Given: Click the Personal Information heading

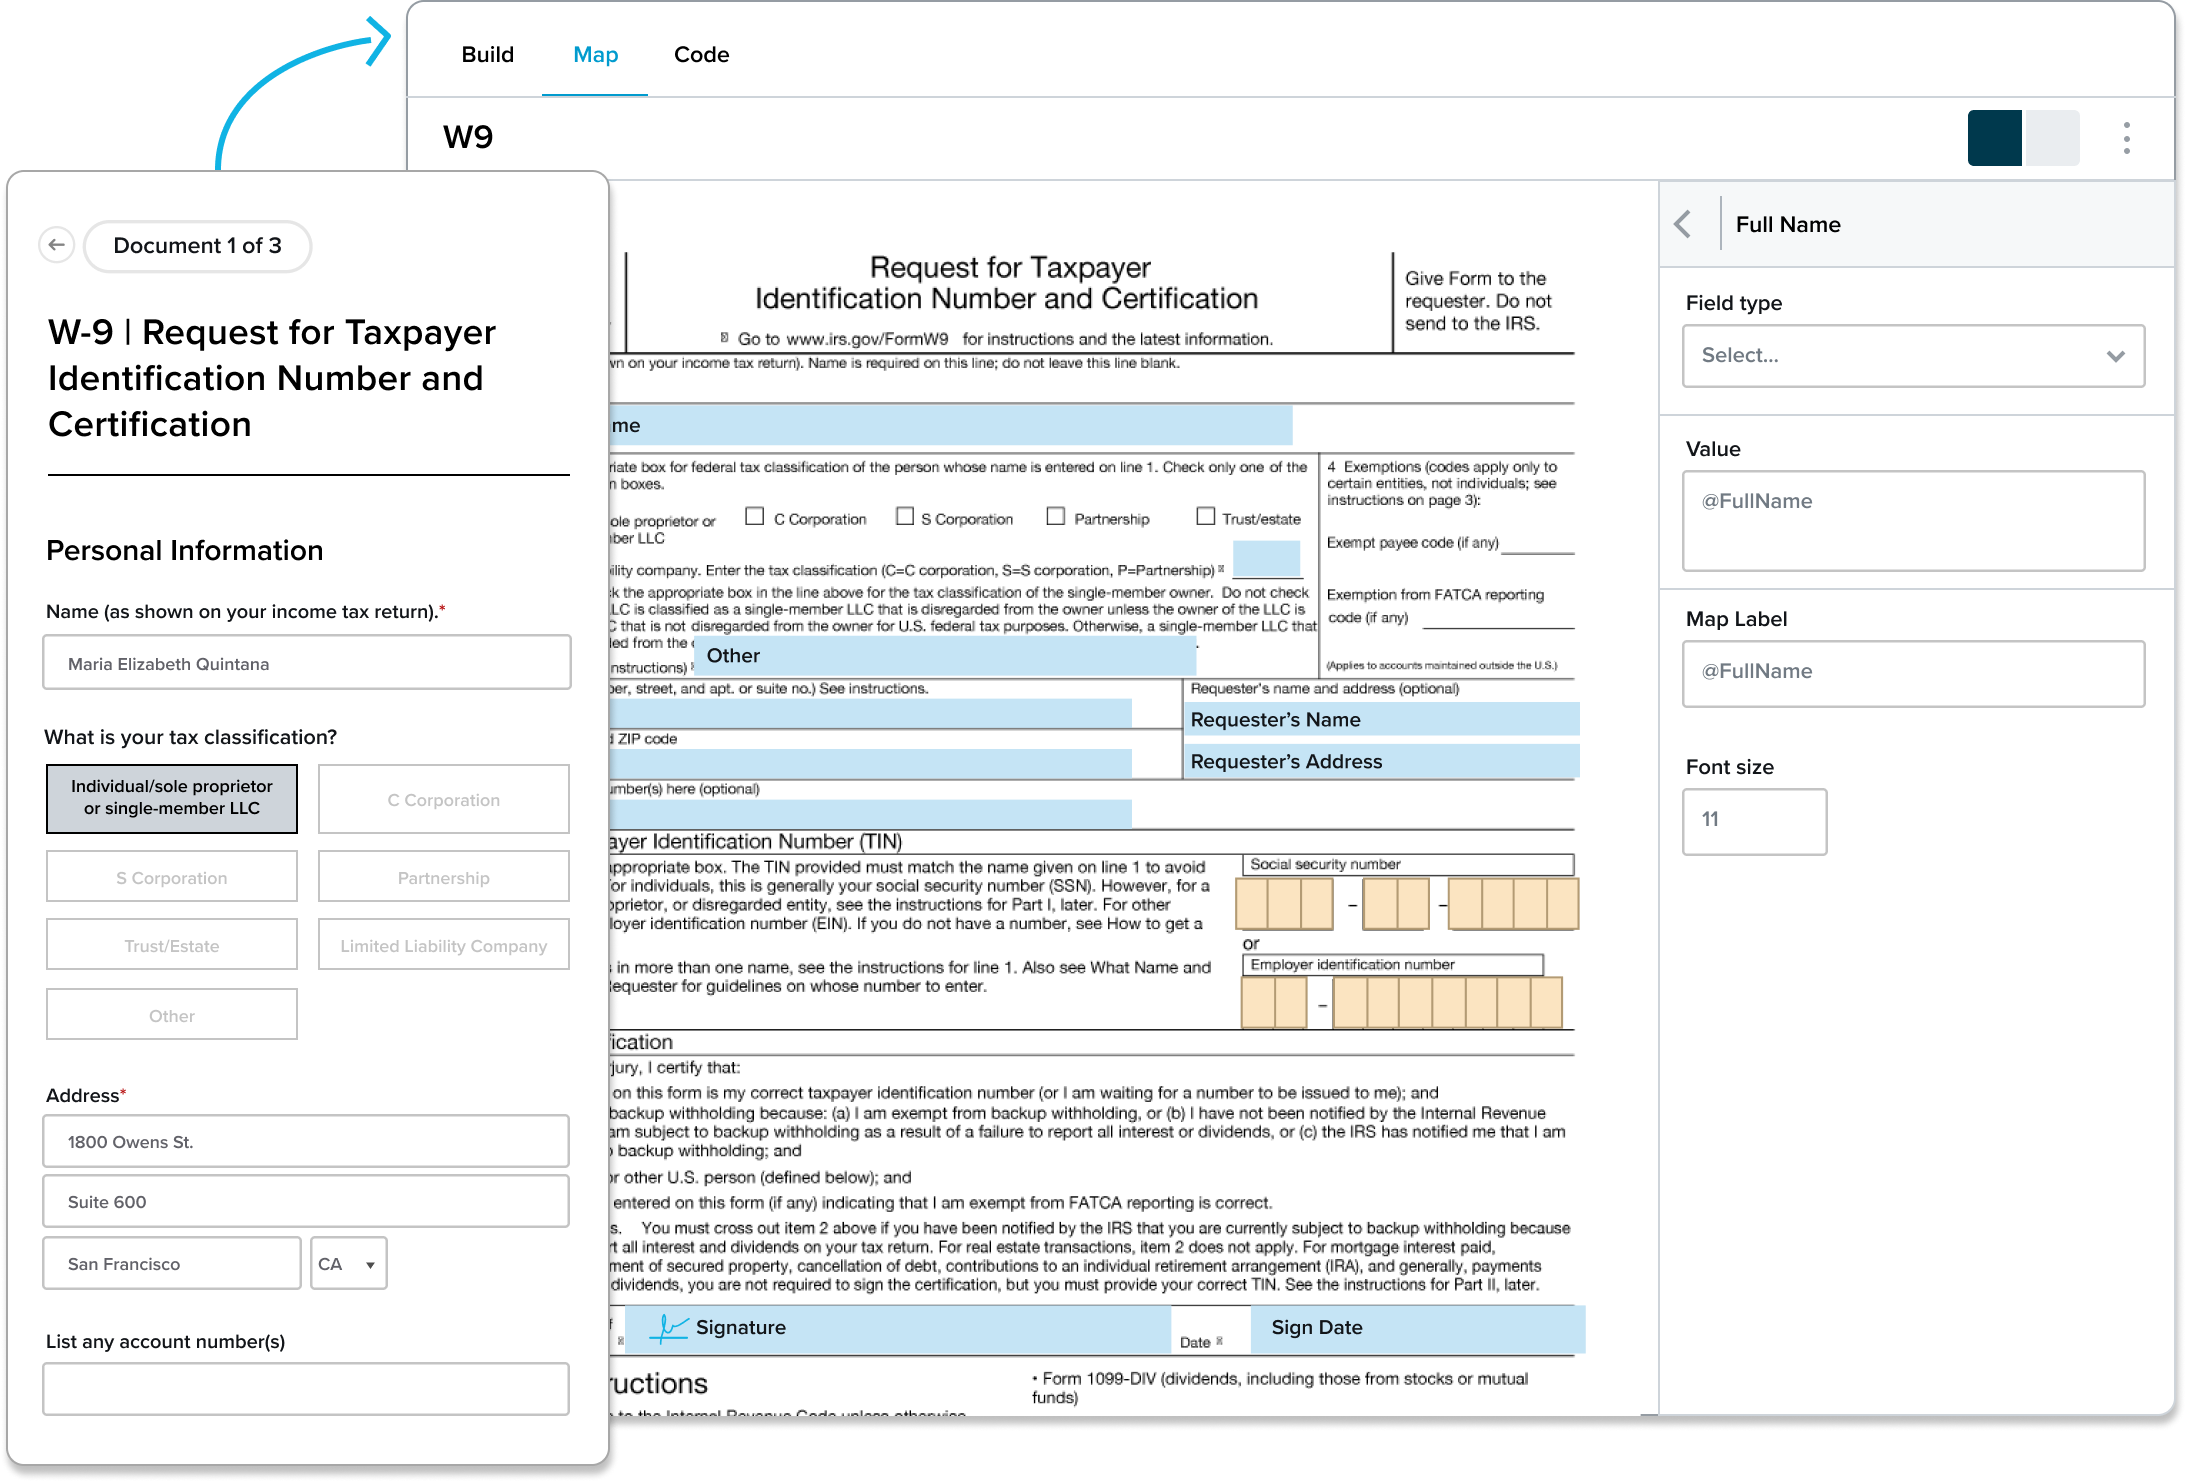Looking at the screenshot, I should pos(185,551).
